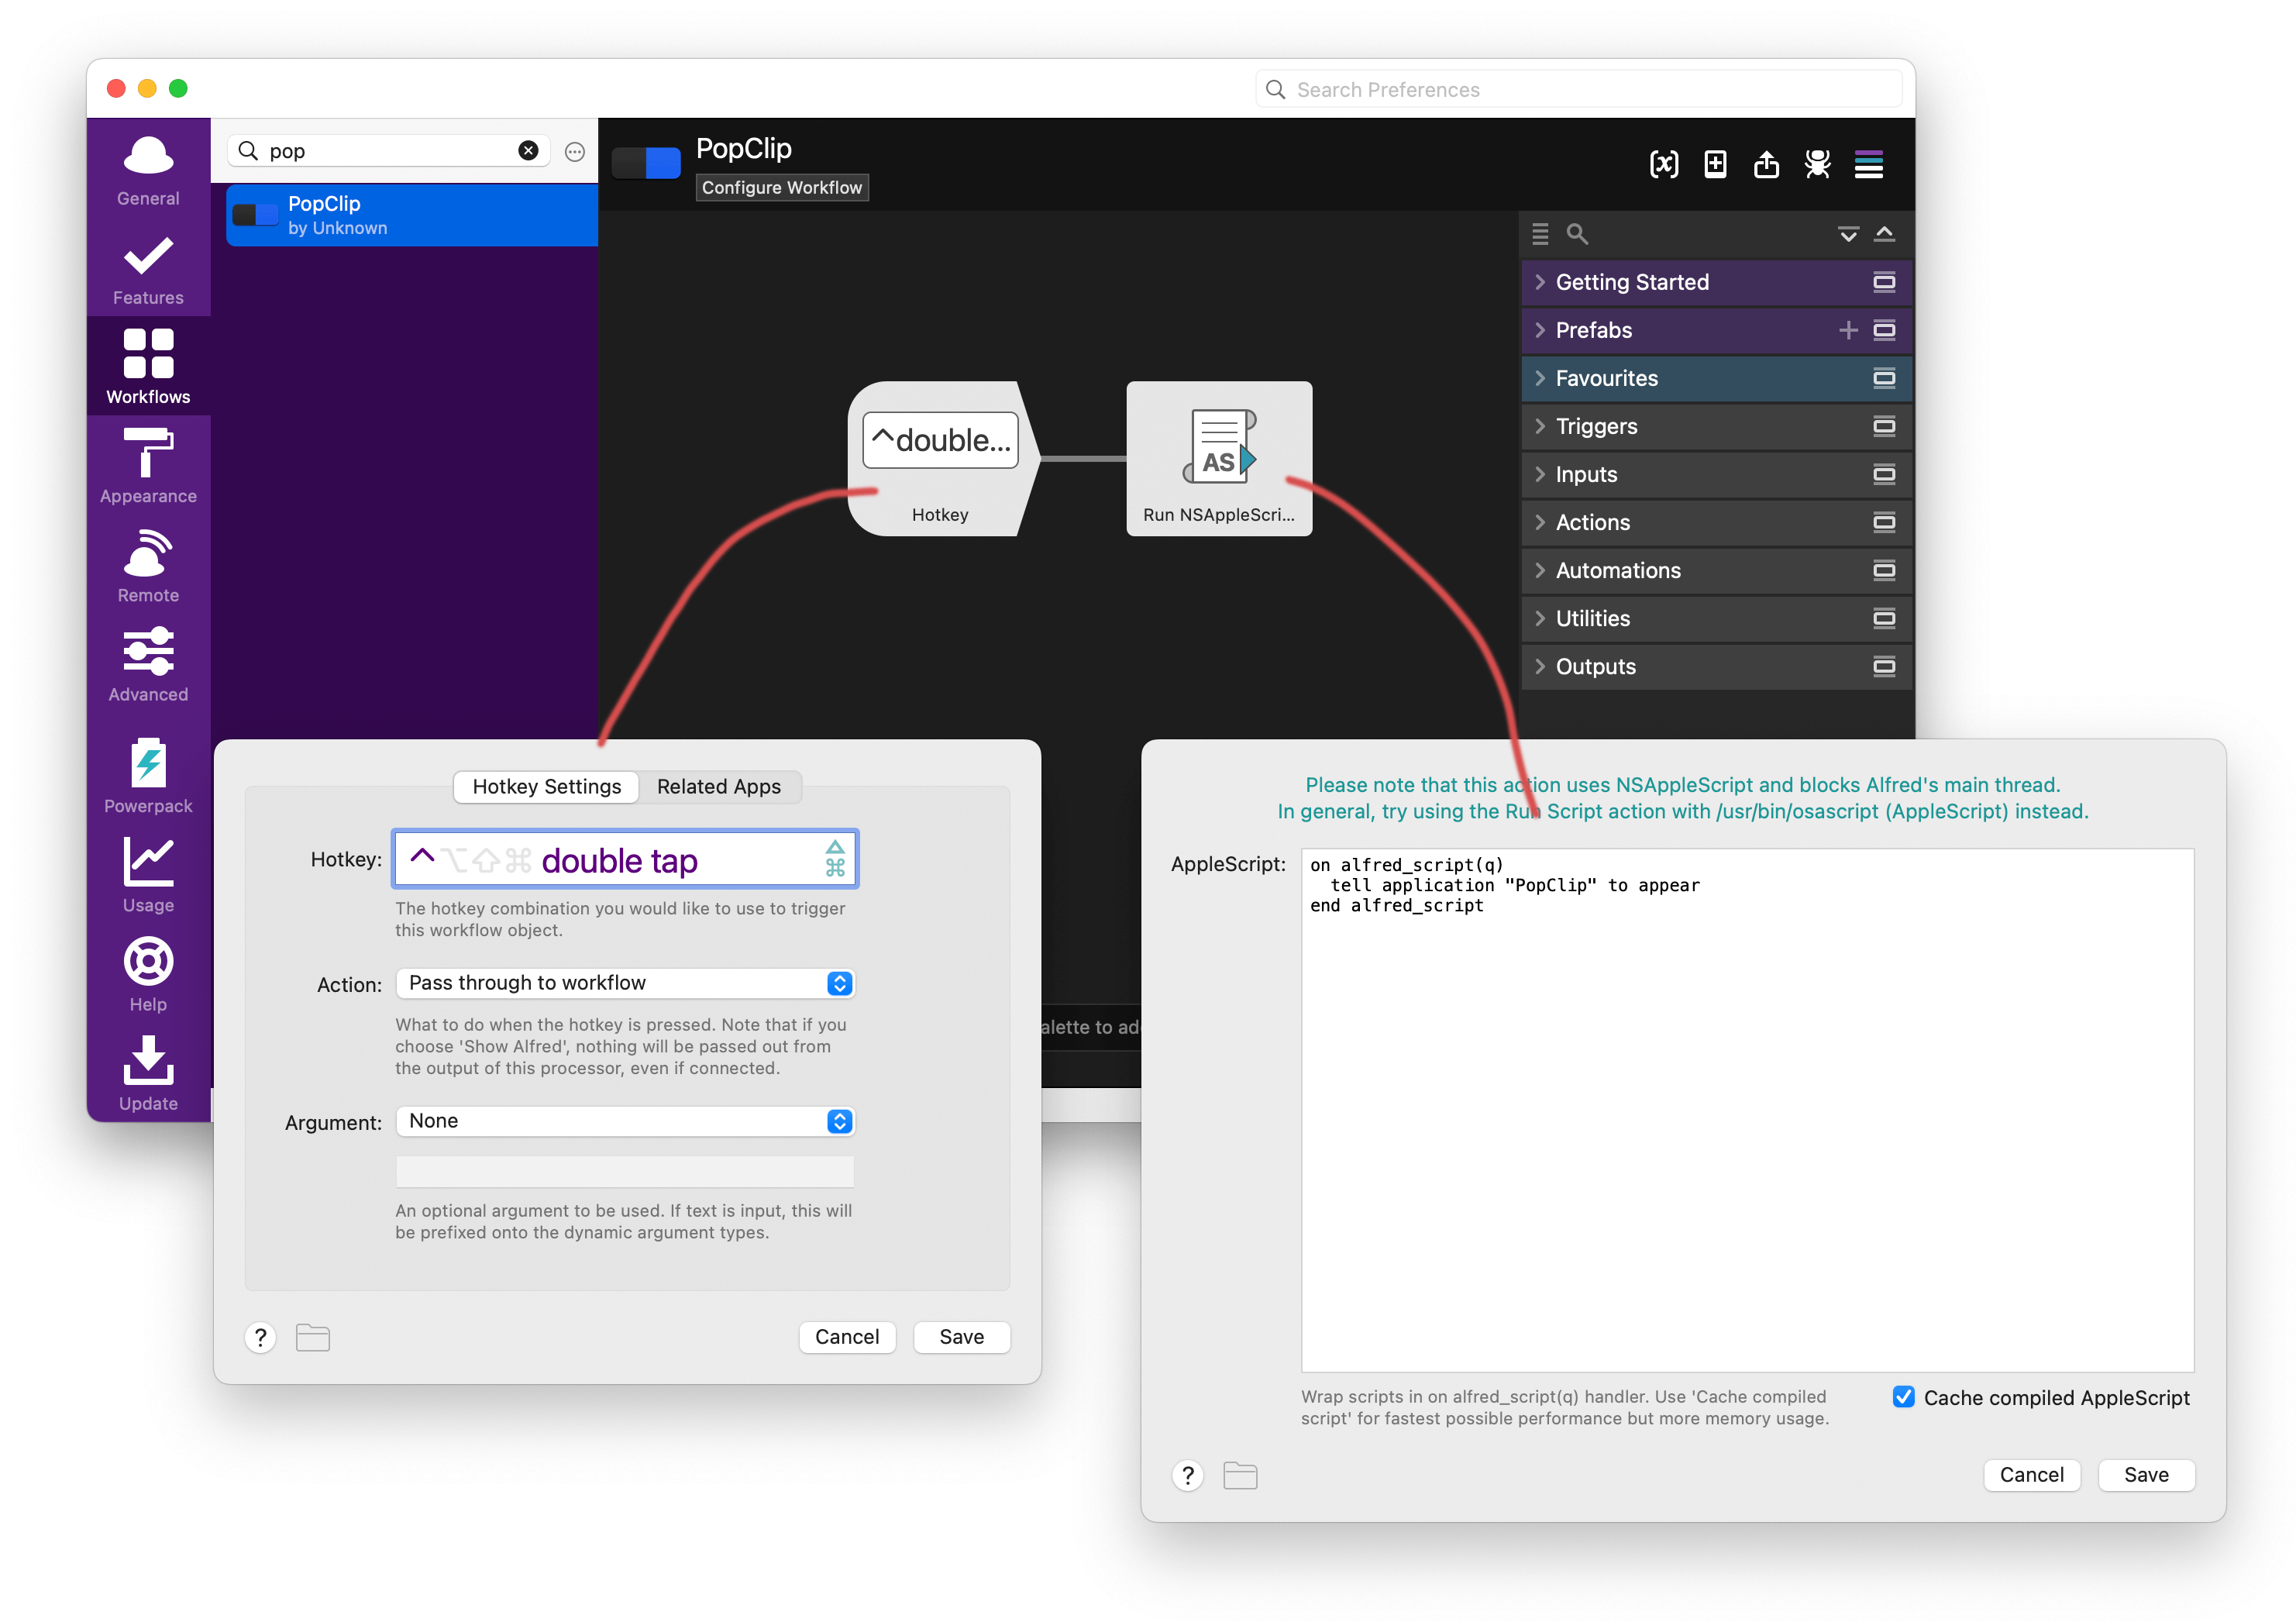Open workflow variables [x] editor
The height and width of the screenshot is (1622, 2296).
coord(1663,164)
